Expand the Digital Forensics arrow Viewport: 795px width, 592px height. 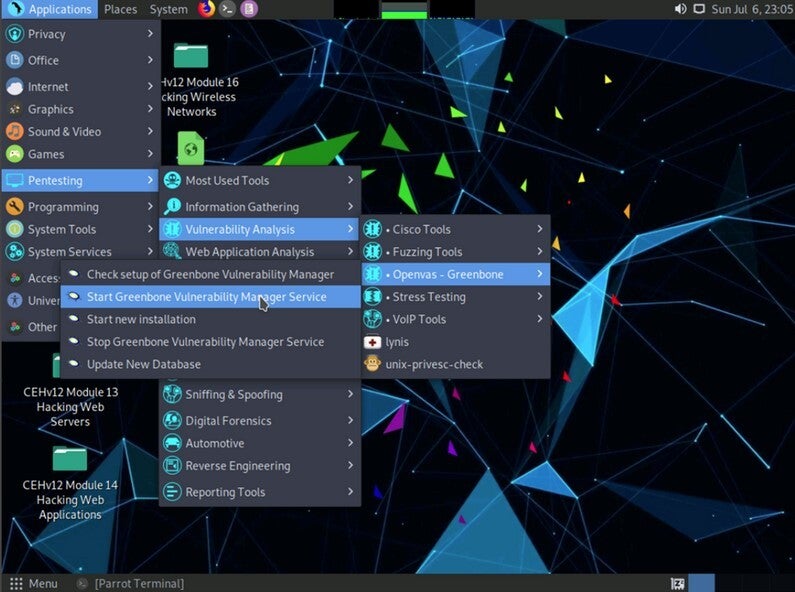[x=350, y=420]
